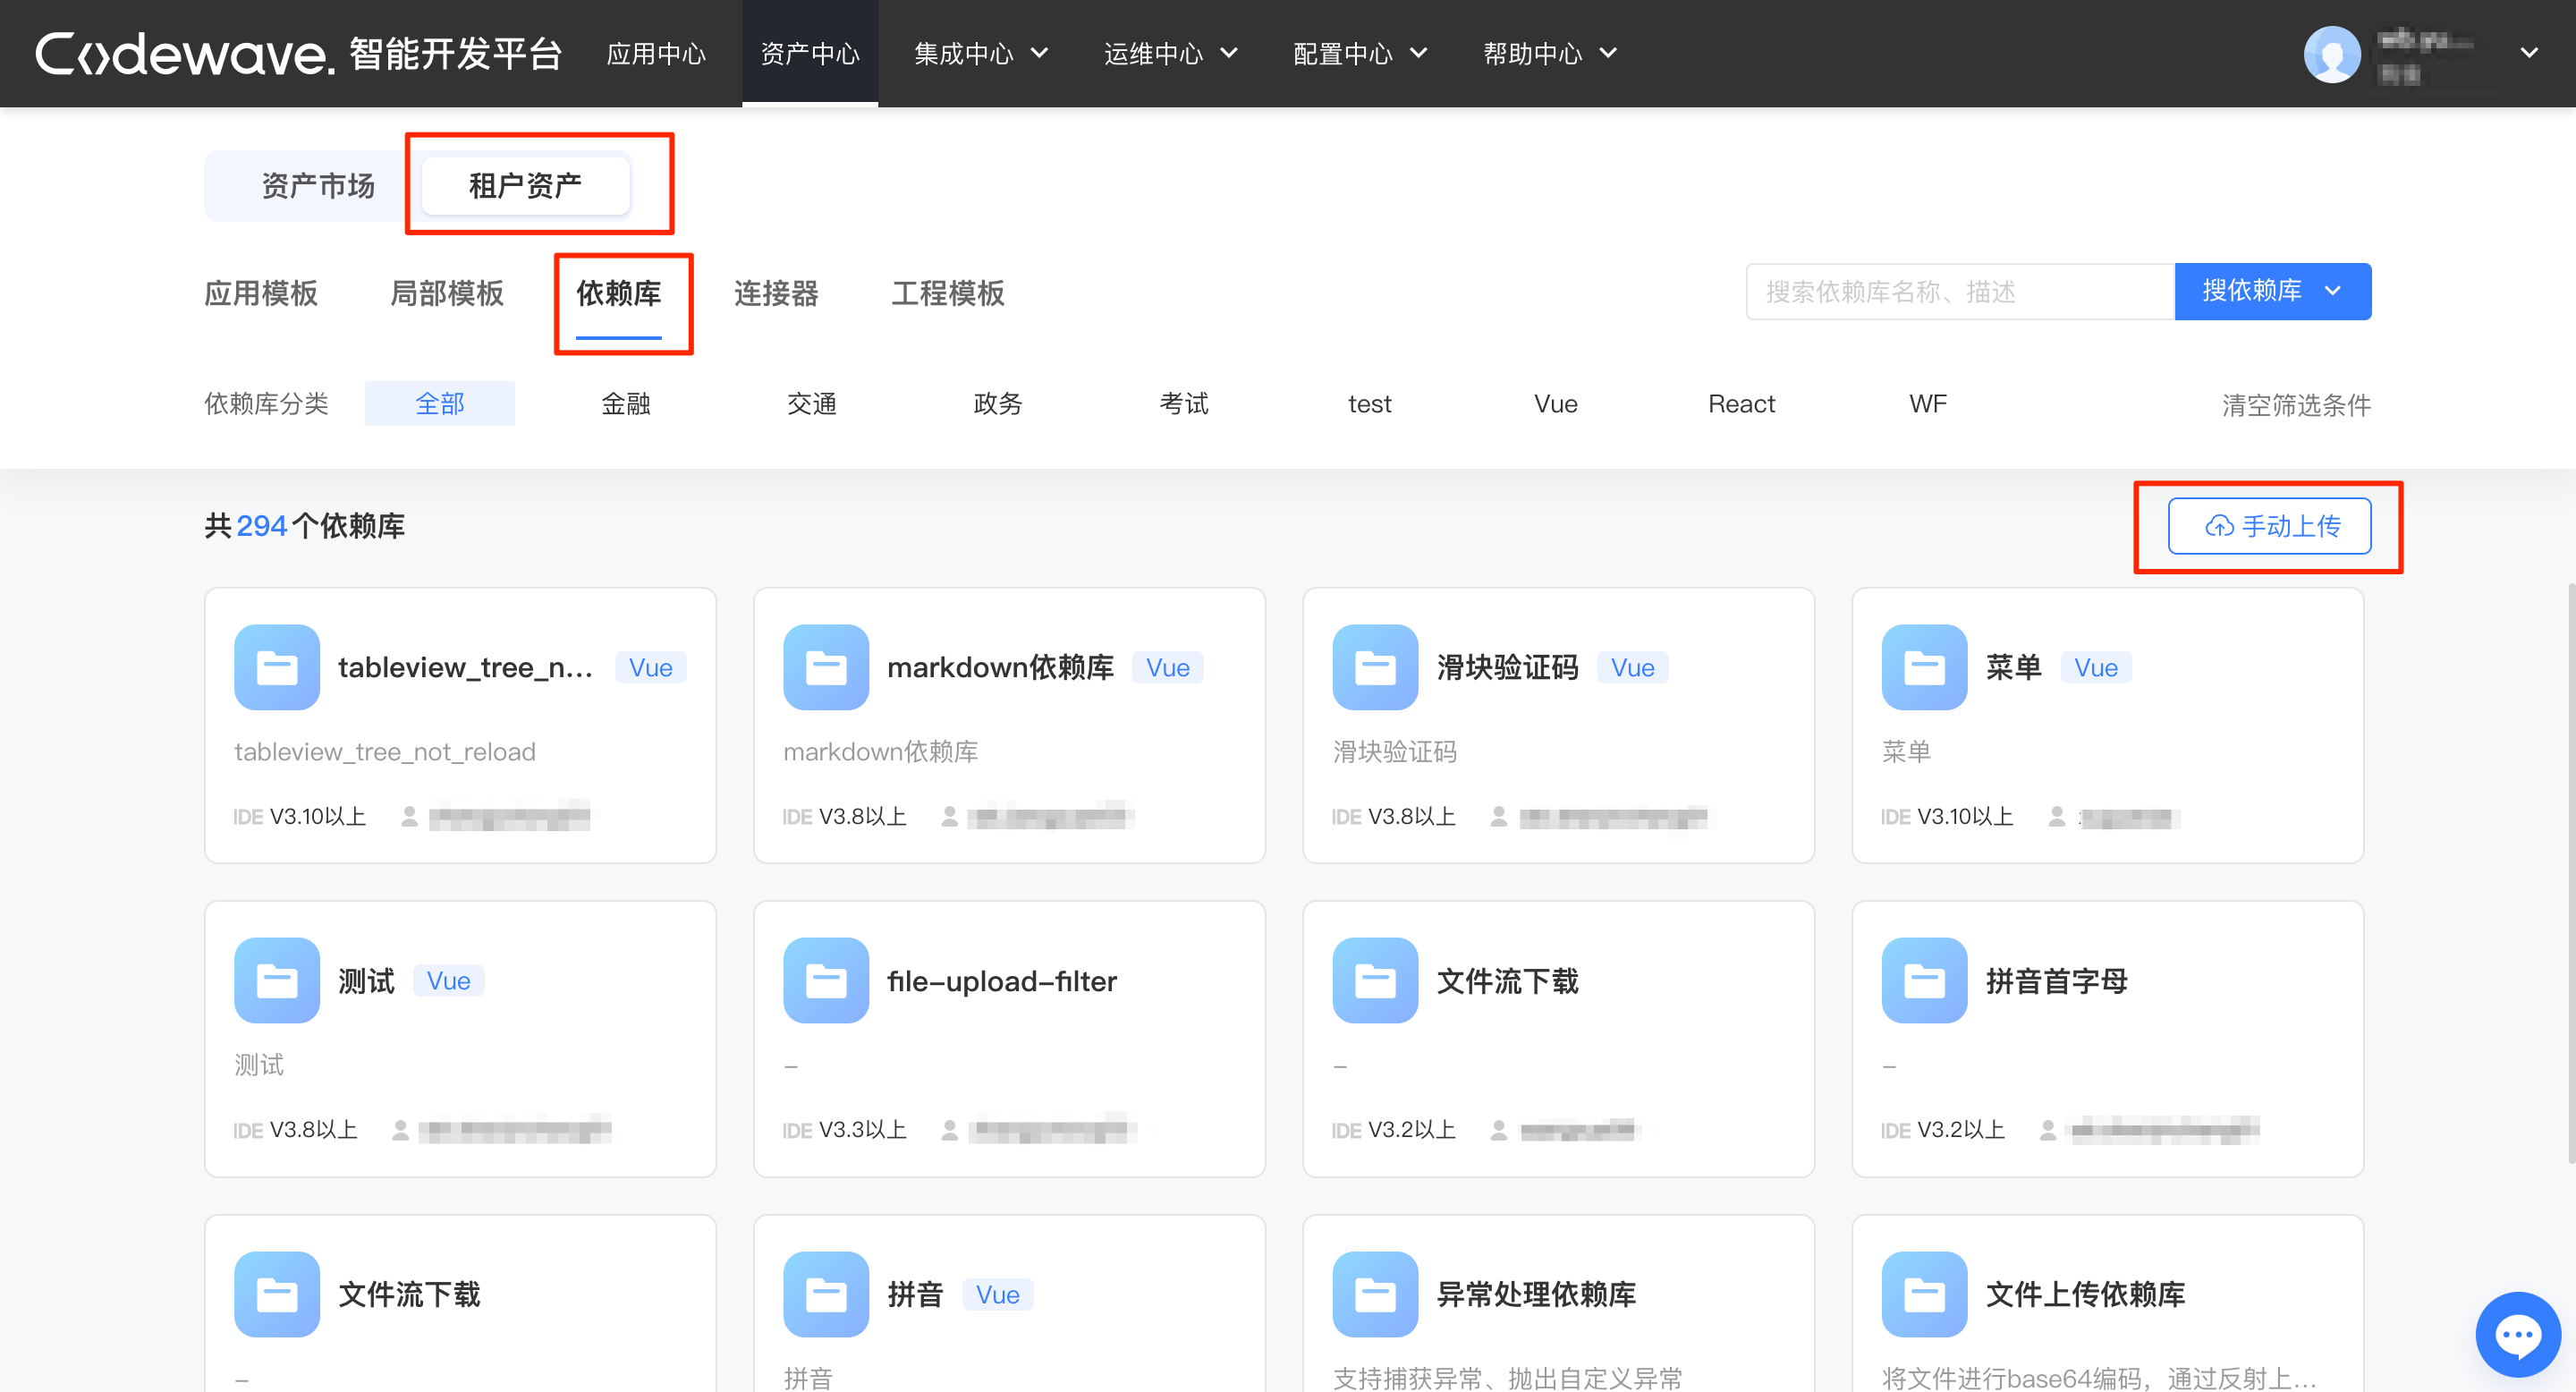
Task: Open the 连接器 tab
Action: [x=776, y=293]
